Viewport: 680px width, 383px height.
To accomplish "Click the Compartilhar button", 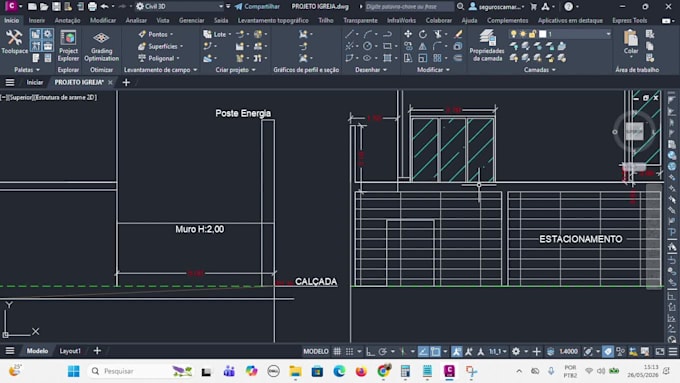I will [x=257, y=7].
